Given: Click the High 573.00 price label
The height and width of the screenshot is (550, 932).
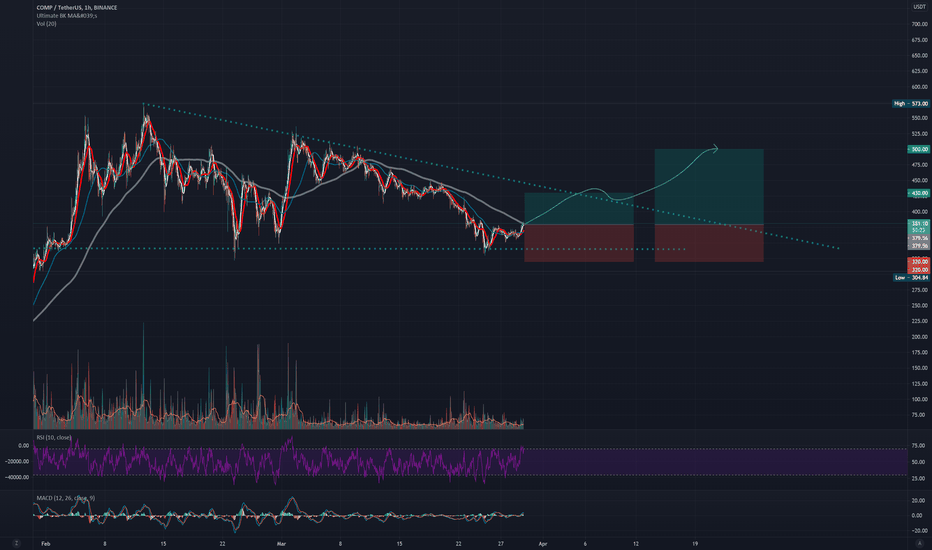Looking at the screenshot, I should (x=911, y=103).
